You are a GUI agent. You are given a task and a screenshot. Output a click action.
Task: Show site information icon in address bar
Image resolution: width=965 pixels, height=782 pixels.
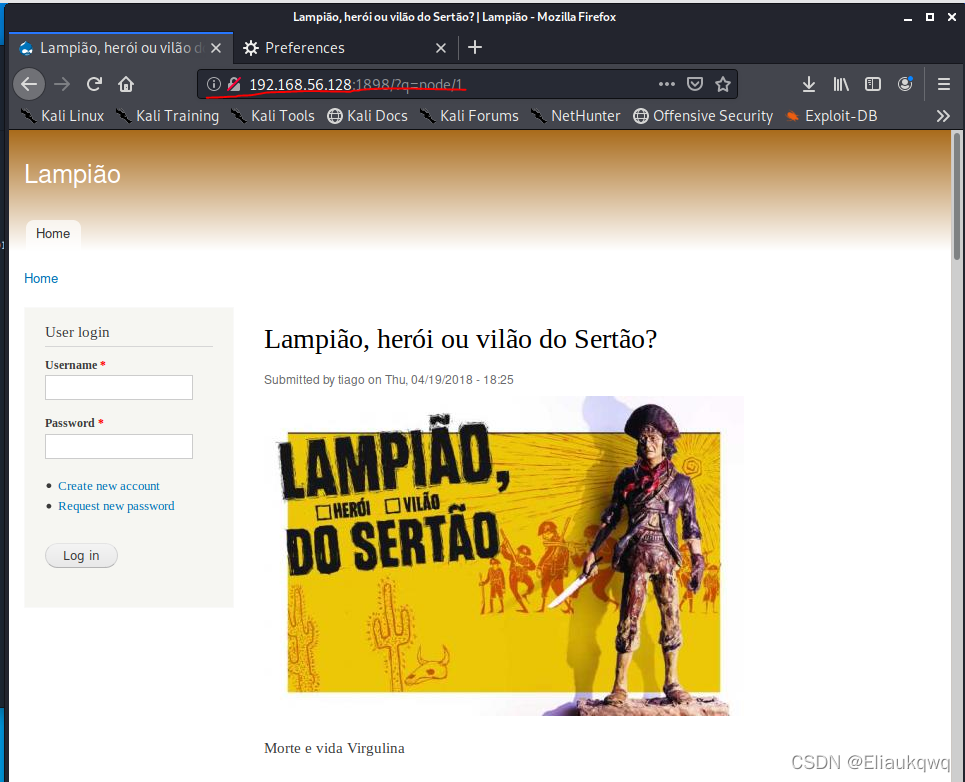click(x=213, y=84)
